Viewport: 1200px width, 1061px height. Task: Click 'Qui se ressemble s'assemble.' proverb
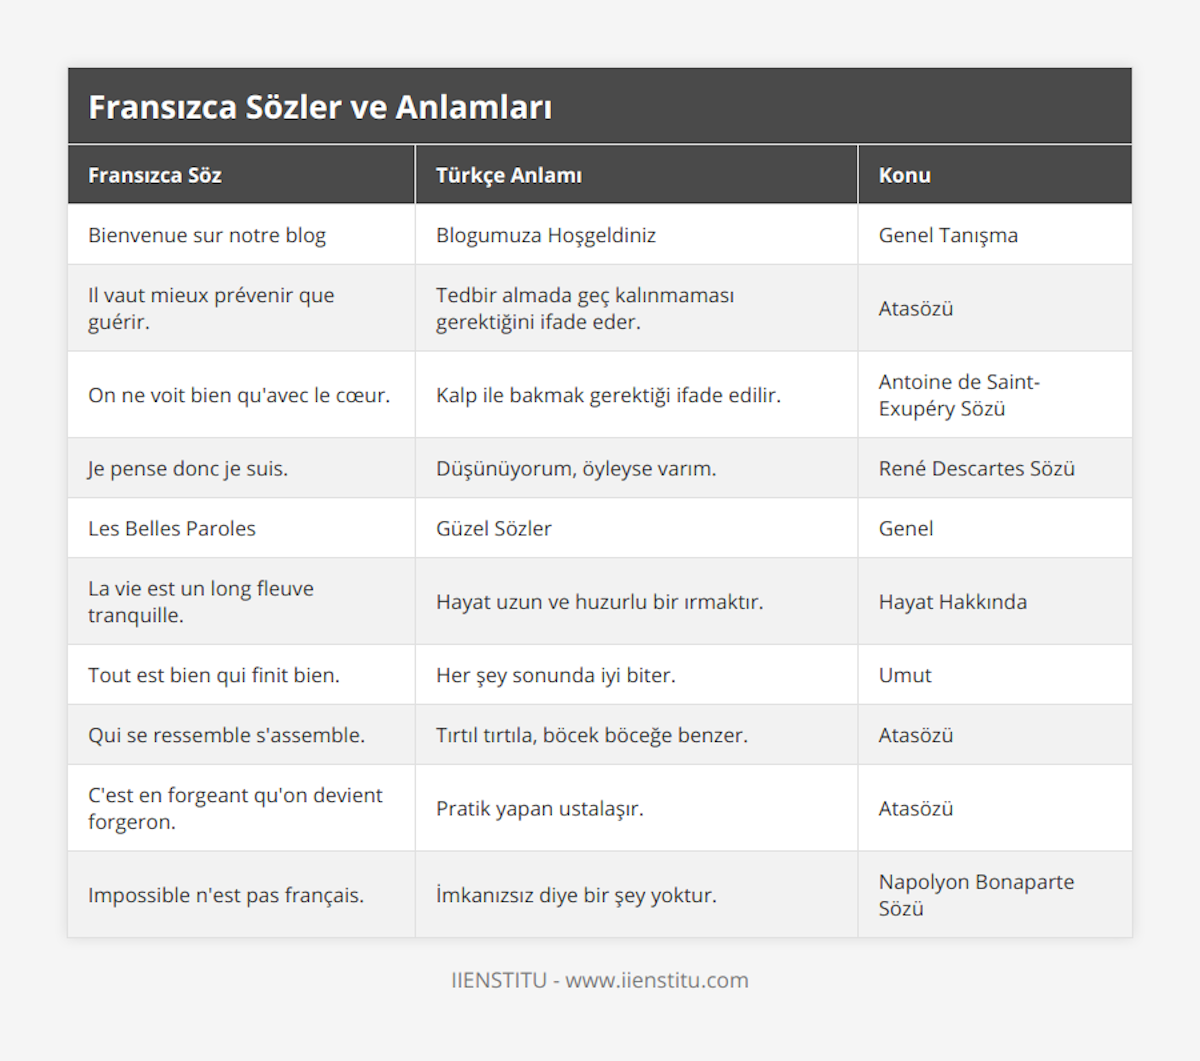(226, 735)
